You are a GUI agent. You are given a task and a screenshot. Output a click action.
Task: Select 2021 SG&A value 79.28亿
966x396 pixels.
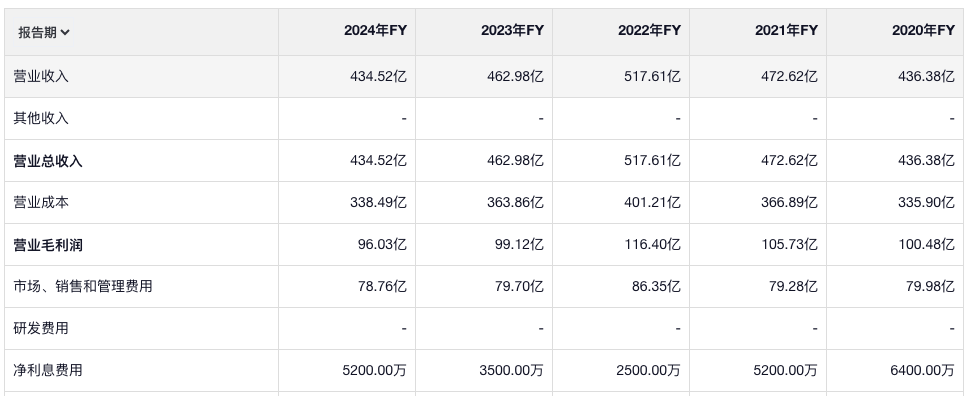(793, 286)
